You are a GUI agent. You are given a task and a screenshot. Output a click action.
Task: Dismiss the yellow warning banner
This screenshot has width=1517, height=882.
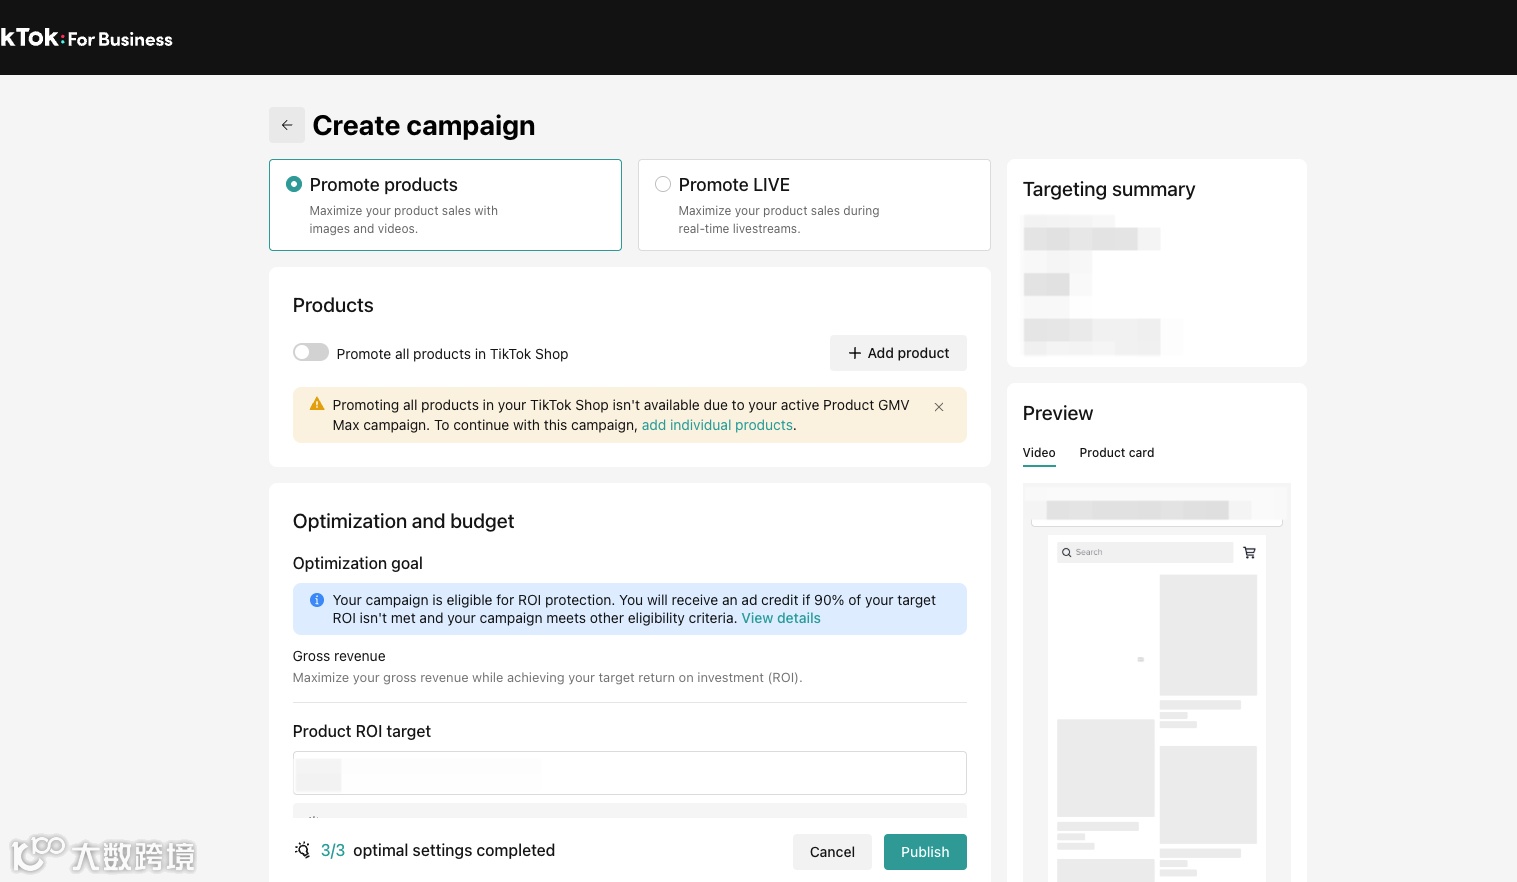pos(939,407)
